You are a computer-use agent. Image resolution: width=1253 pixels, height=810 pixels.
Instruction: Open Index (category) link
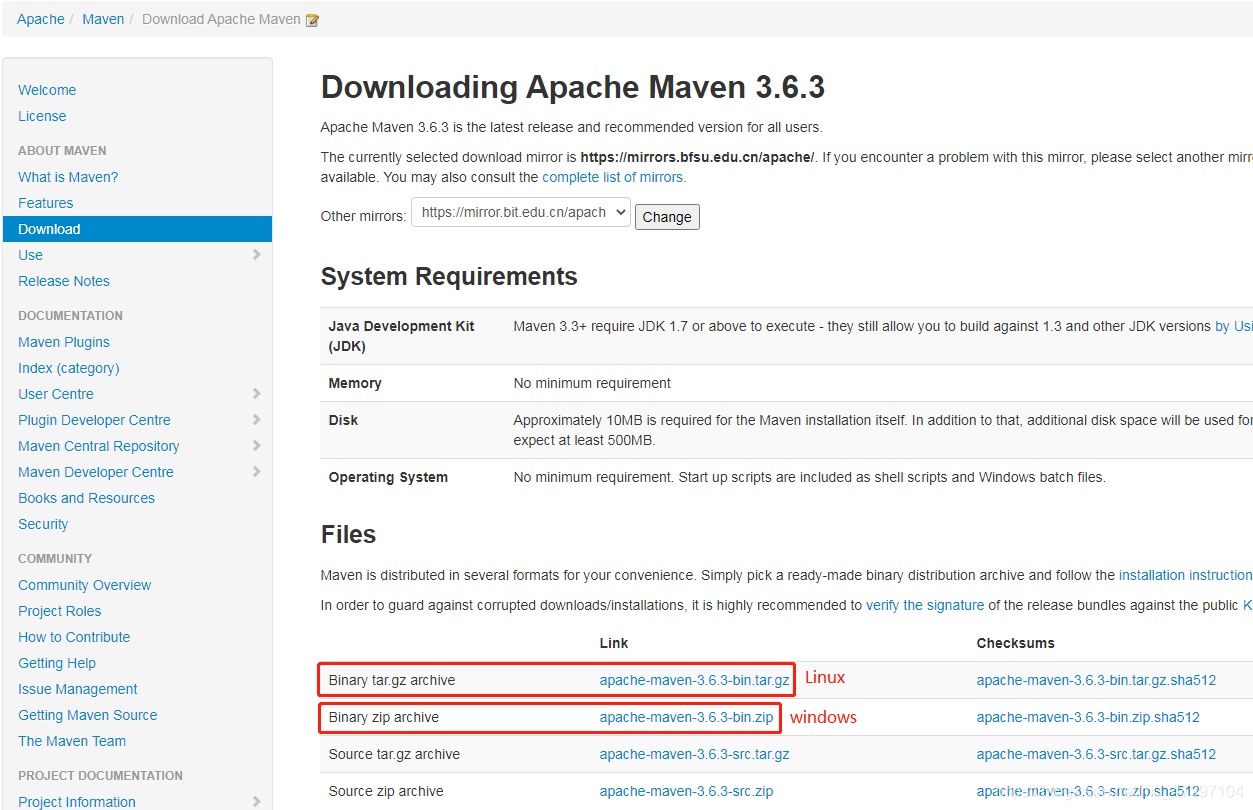click(x=69, y=368)
